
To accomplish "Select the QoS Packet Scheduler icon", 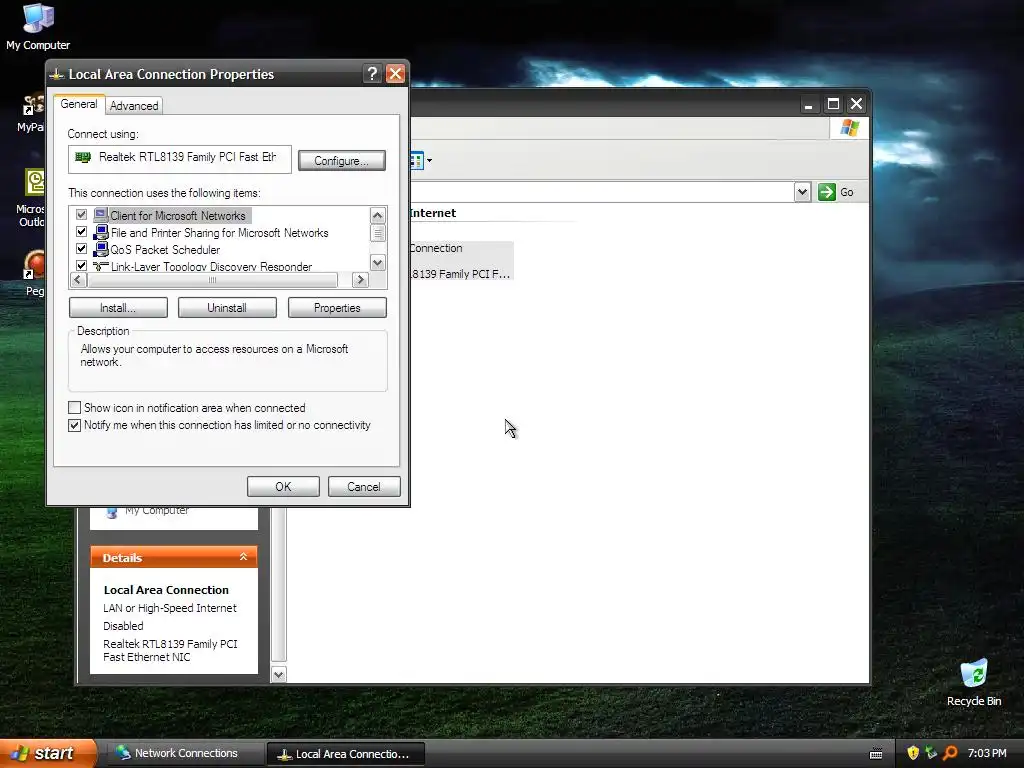I will pos(101,249).
